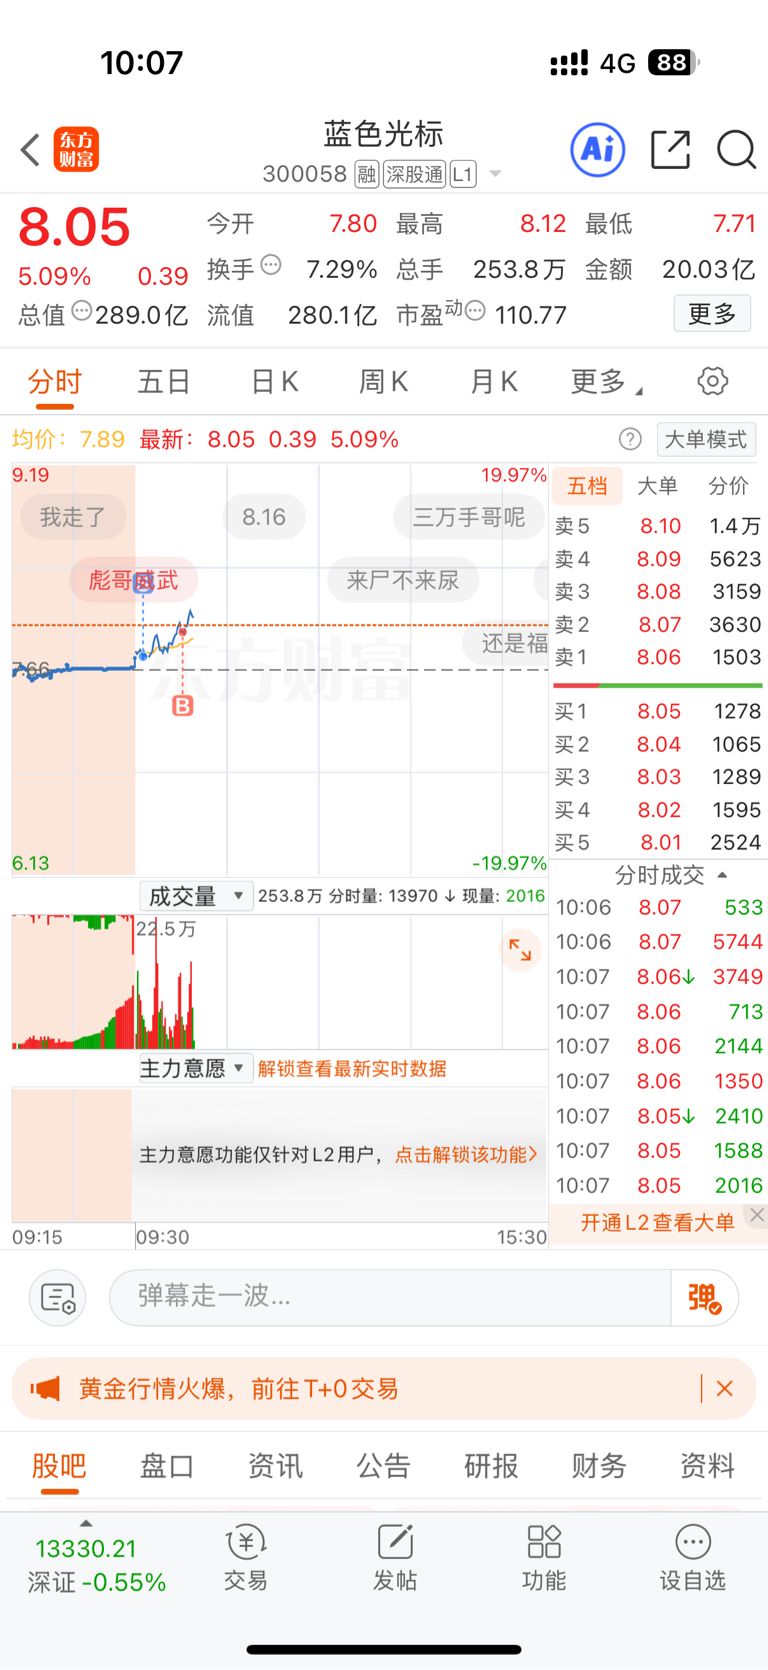Open the 盘口 tab

167,1466
